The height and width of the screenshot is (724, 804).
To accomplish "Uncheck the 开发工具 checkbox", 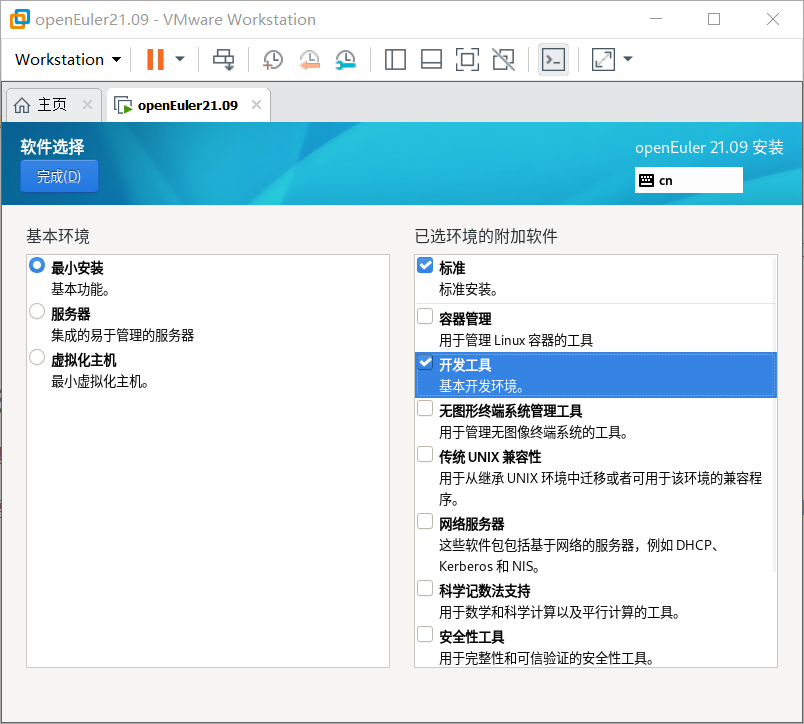I will tap(425, 363).
